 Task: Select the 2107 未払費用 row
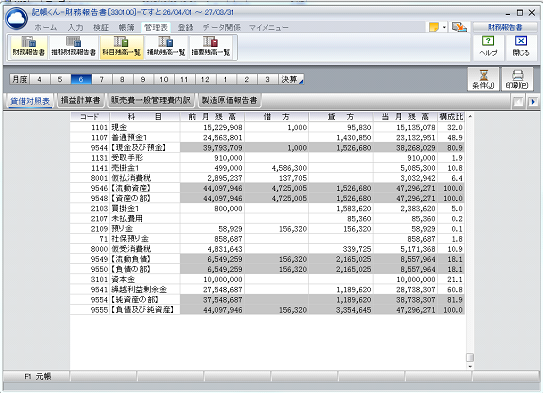pos(267,218)
